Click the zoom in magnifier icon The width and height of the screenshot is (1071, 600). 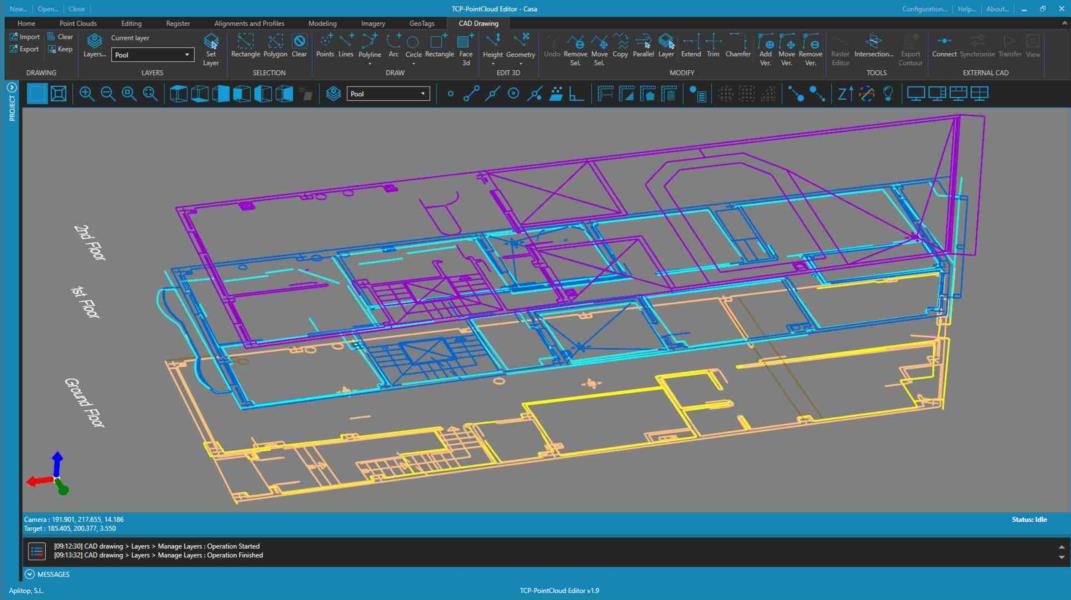[x=87, y=93]
